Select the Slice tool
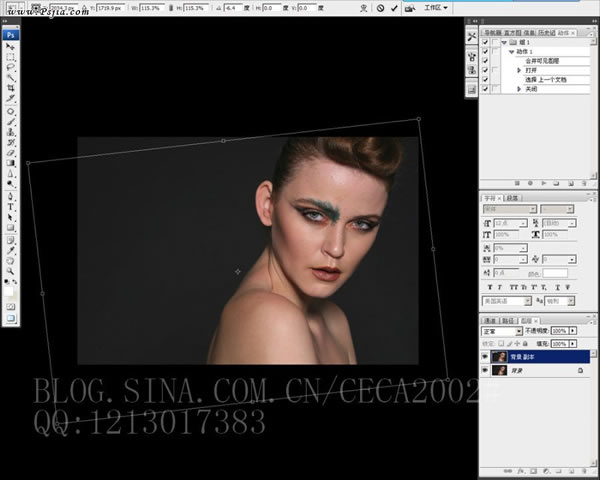The height and width of the screenshot is (480, 600). click(x=10, y=98)
